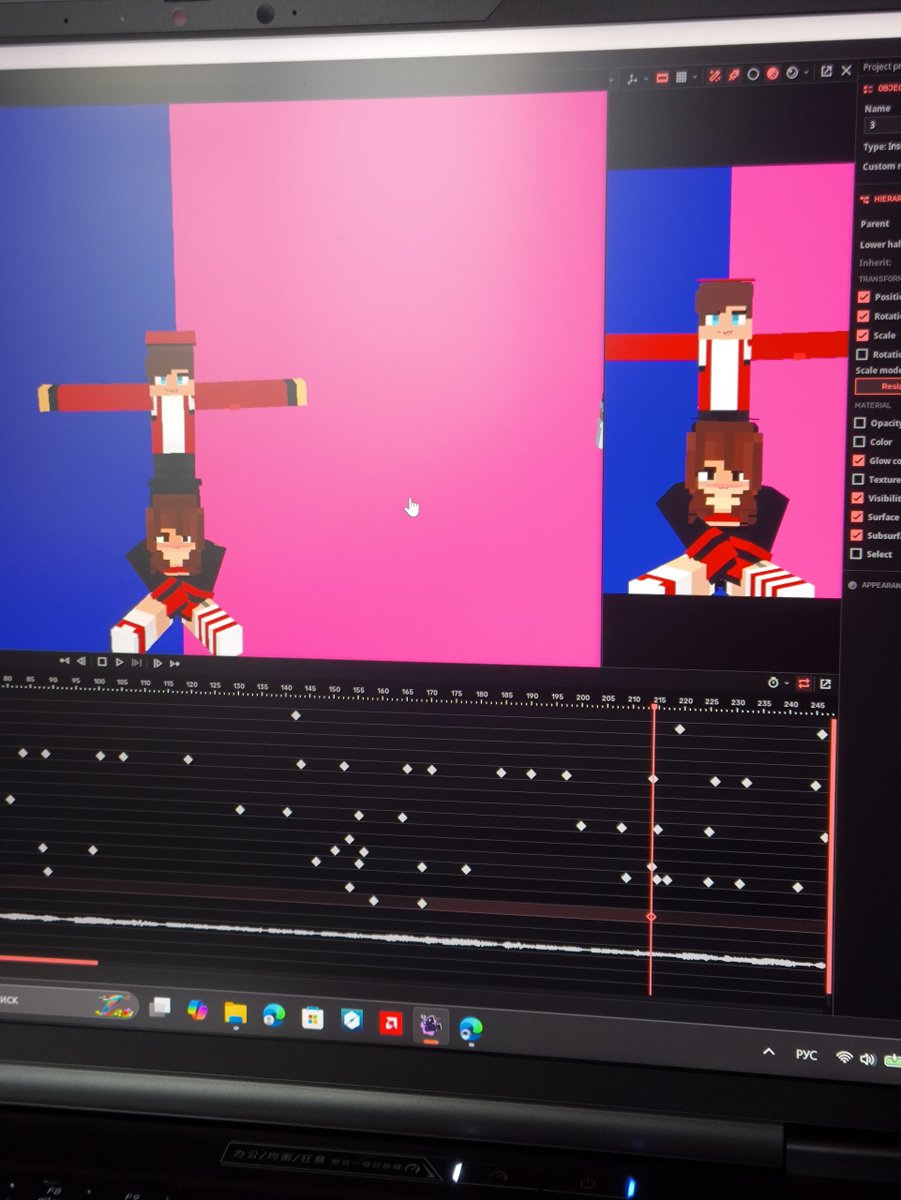Jump to the timeline end button
The width and height of the screenshot is (901, 1200).
(175, 664)
